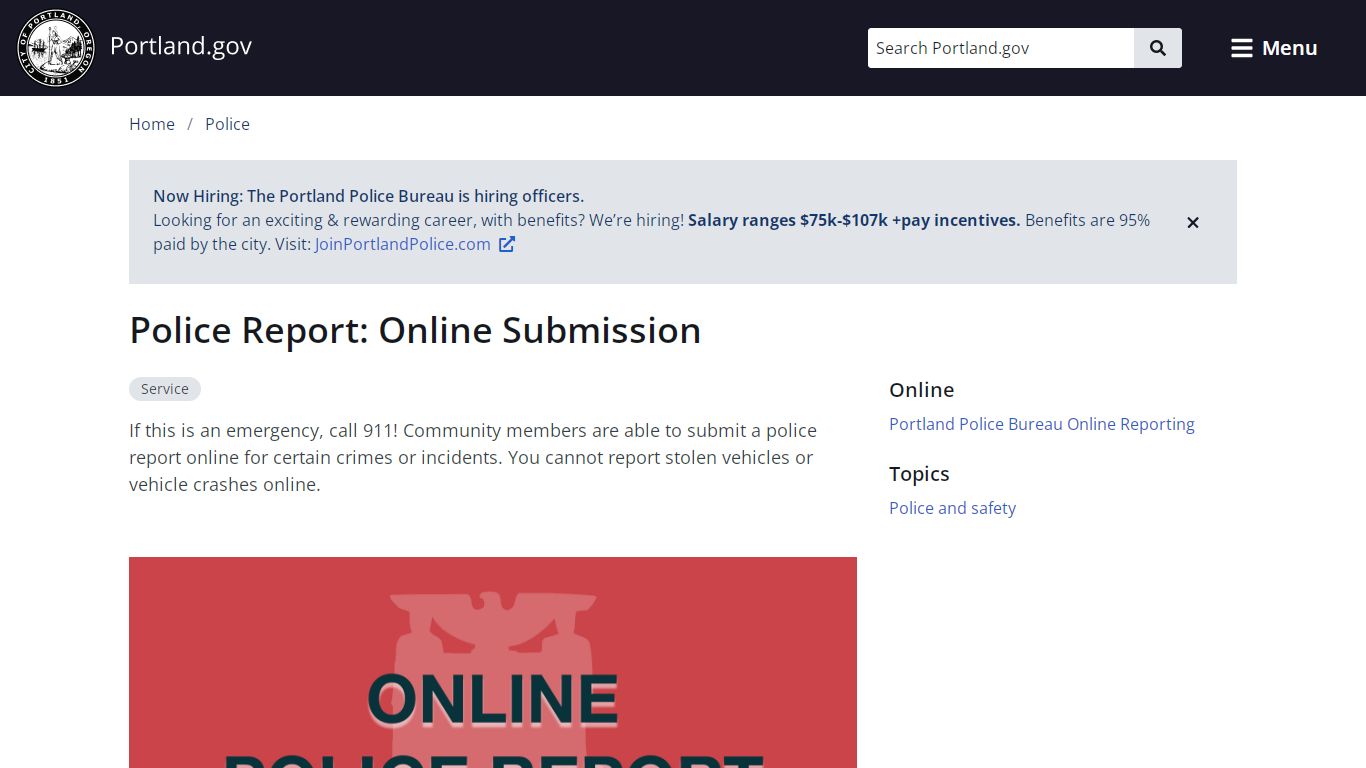Focus the Search Portland.gov field

pos(1001,48)
